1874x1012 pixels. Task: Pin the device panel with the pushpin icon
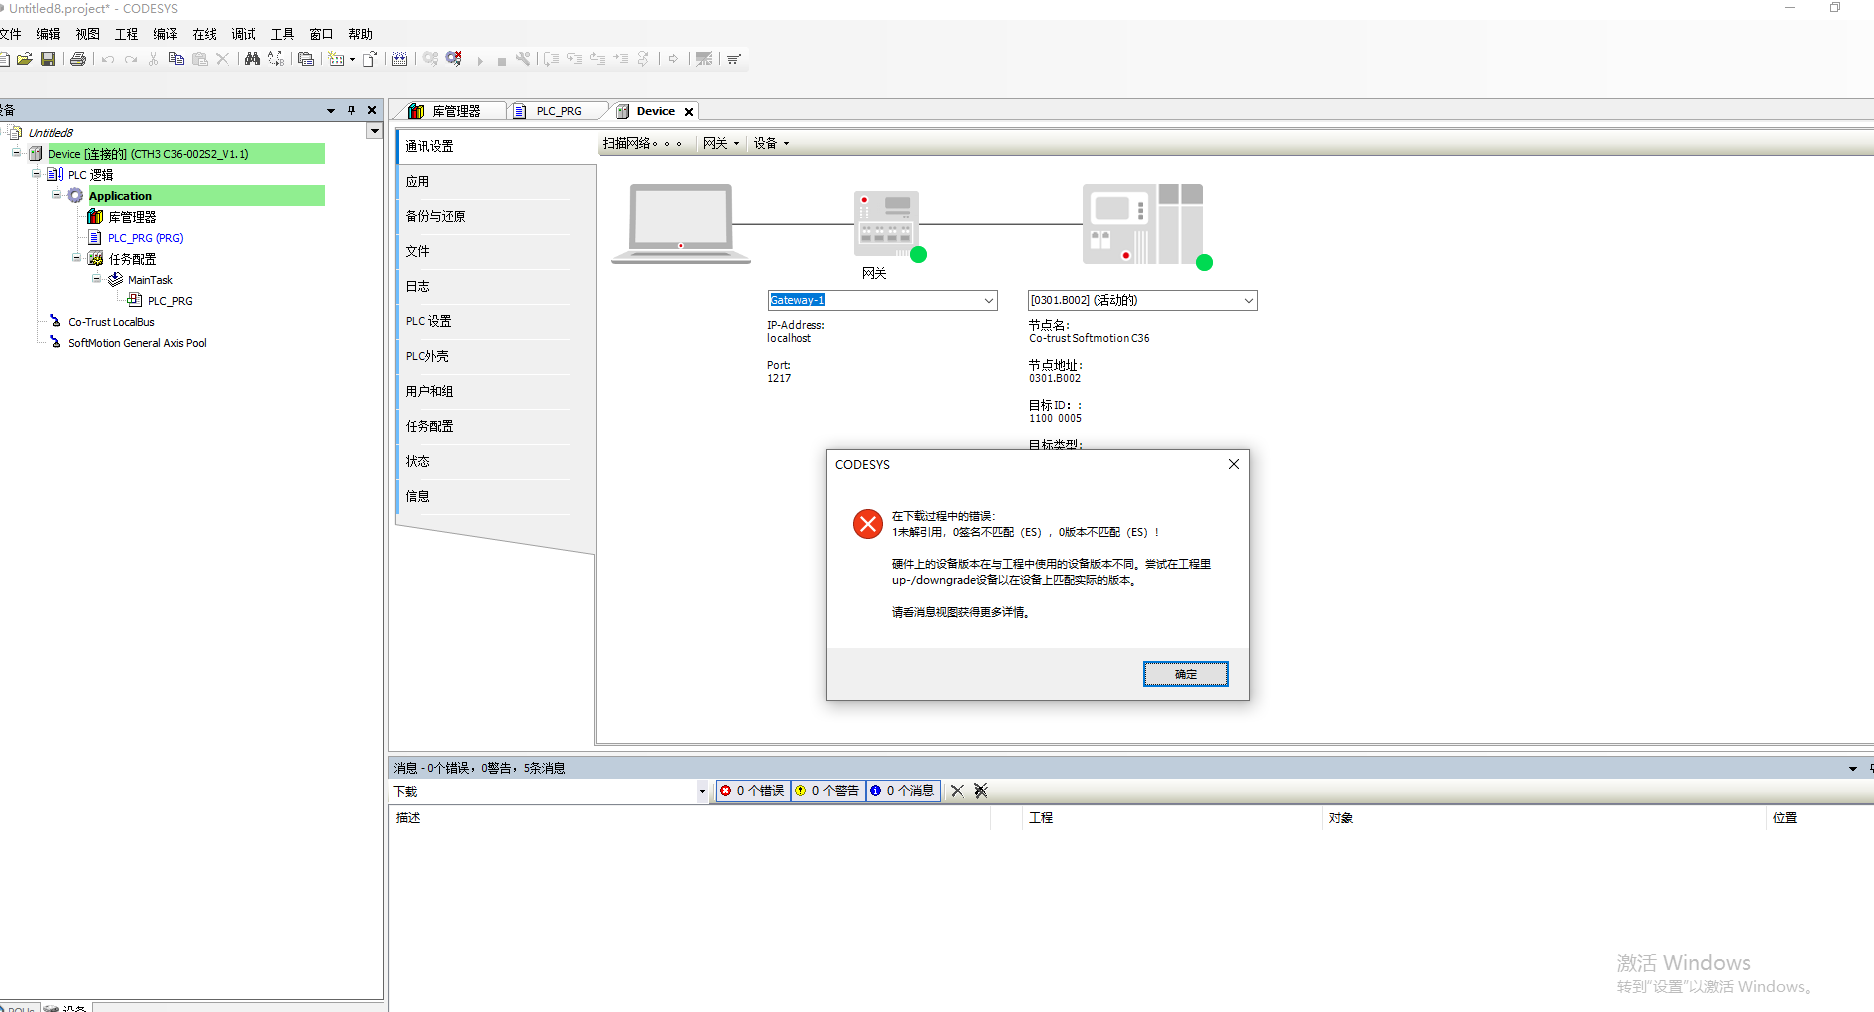pyautogui.click(x=351, y=110)
